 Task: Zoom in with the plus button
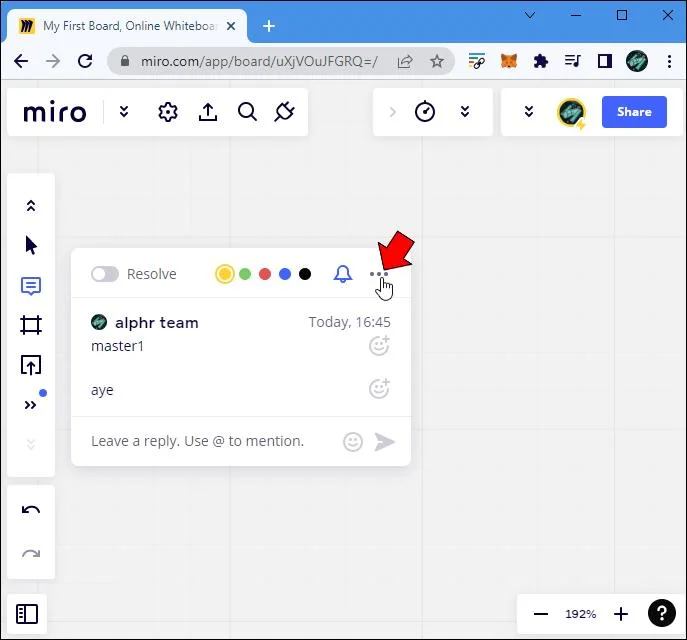tap(621, 614)
